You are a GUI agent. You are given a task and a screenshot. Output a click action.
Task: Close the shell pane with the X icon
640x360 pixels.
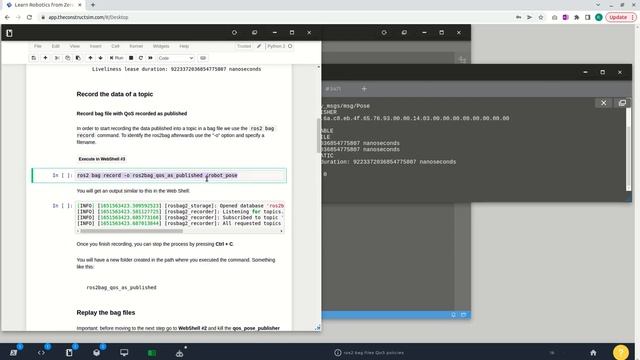tap(604, 103)
